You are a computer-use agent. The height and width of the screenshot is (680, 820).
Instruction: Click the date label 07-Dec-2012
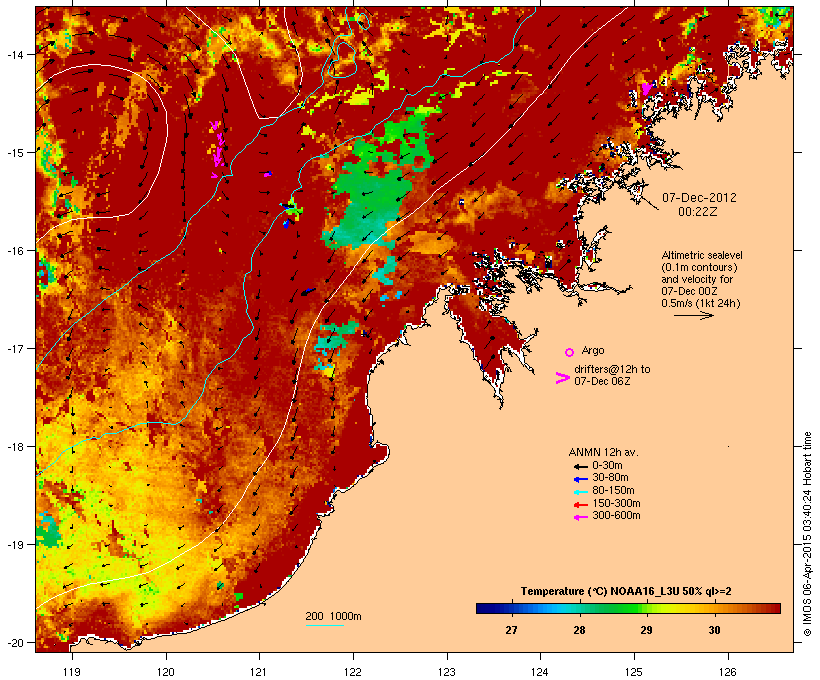[699, 198]
